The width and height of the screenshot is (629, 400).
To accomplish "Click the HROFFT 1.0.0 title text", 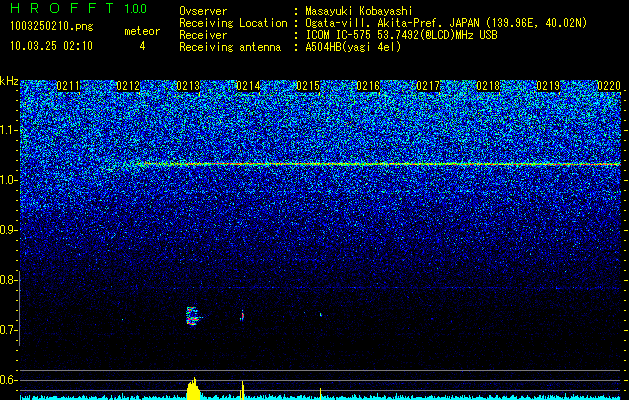I will pos(79,8).
